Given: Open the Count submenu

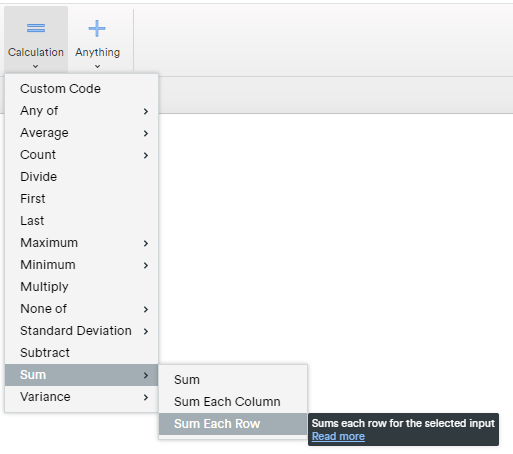Looking at the screenshot, I should (x=81, y=155).
